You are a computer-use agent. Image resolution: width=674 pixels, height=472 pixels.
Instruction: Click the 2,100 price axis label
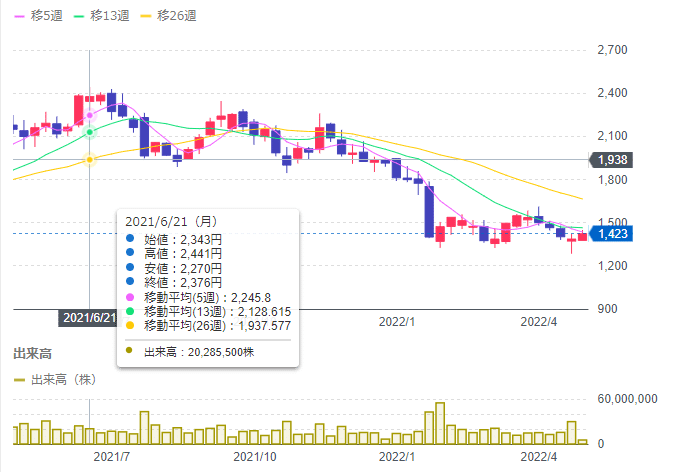[x=612, y=136]
